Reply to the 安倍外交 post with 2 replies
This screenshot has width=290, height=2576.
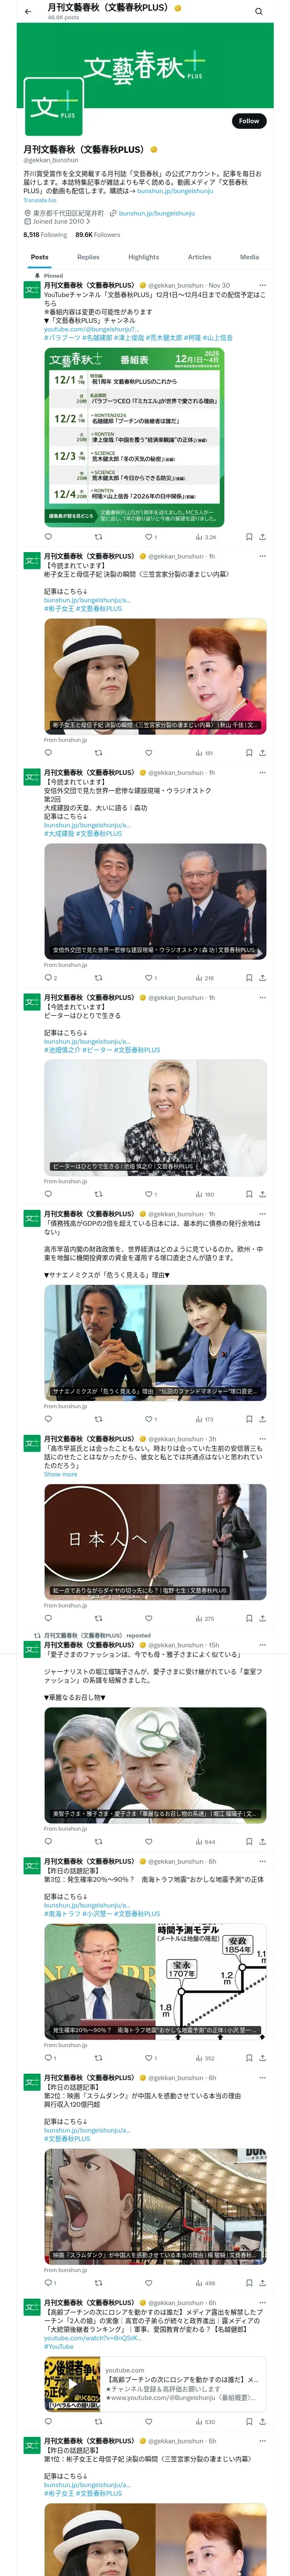(50, 978)
